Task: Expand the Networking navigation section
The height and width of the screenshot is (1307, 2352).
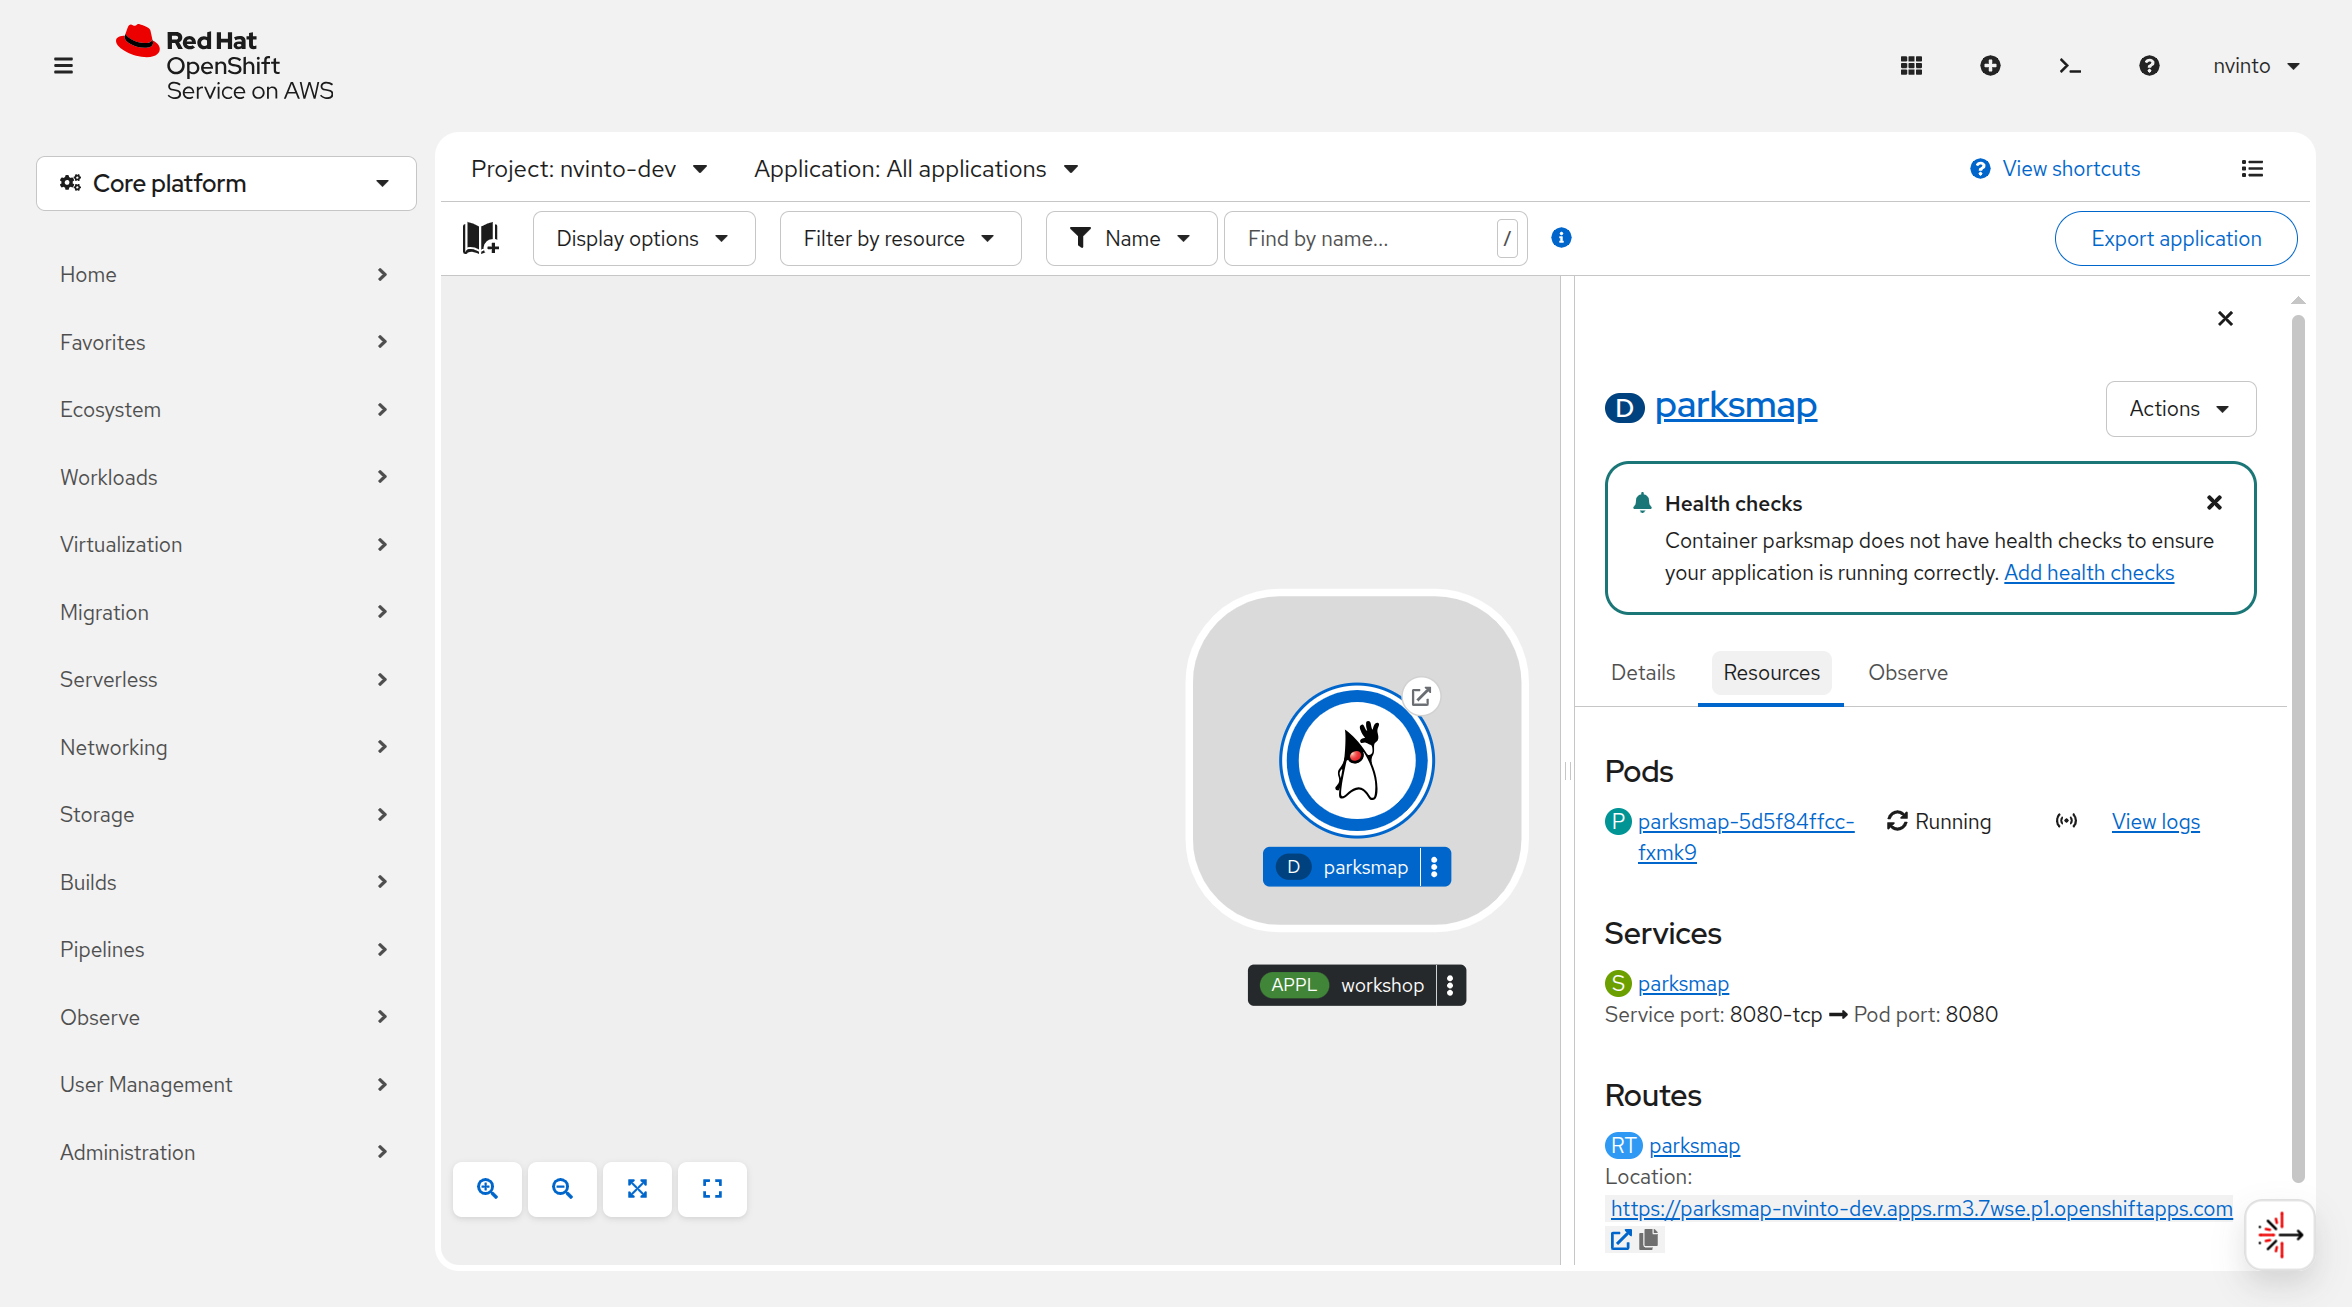Action: [225, 747]
